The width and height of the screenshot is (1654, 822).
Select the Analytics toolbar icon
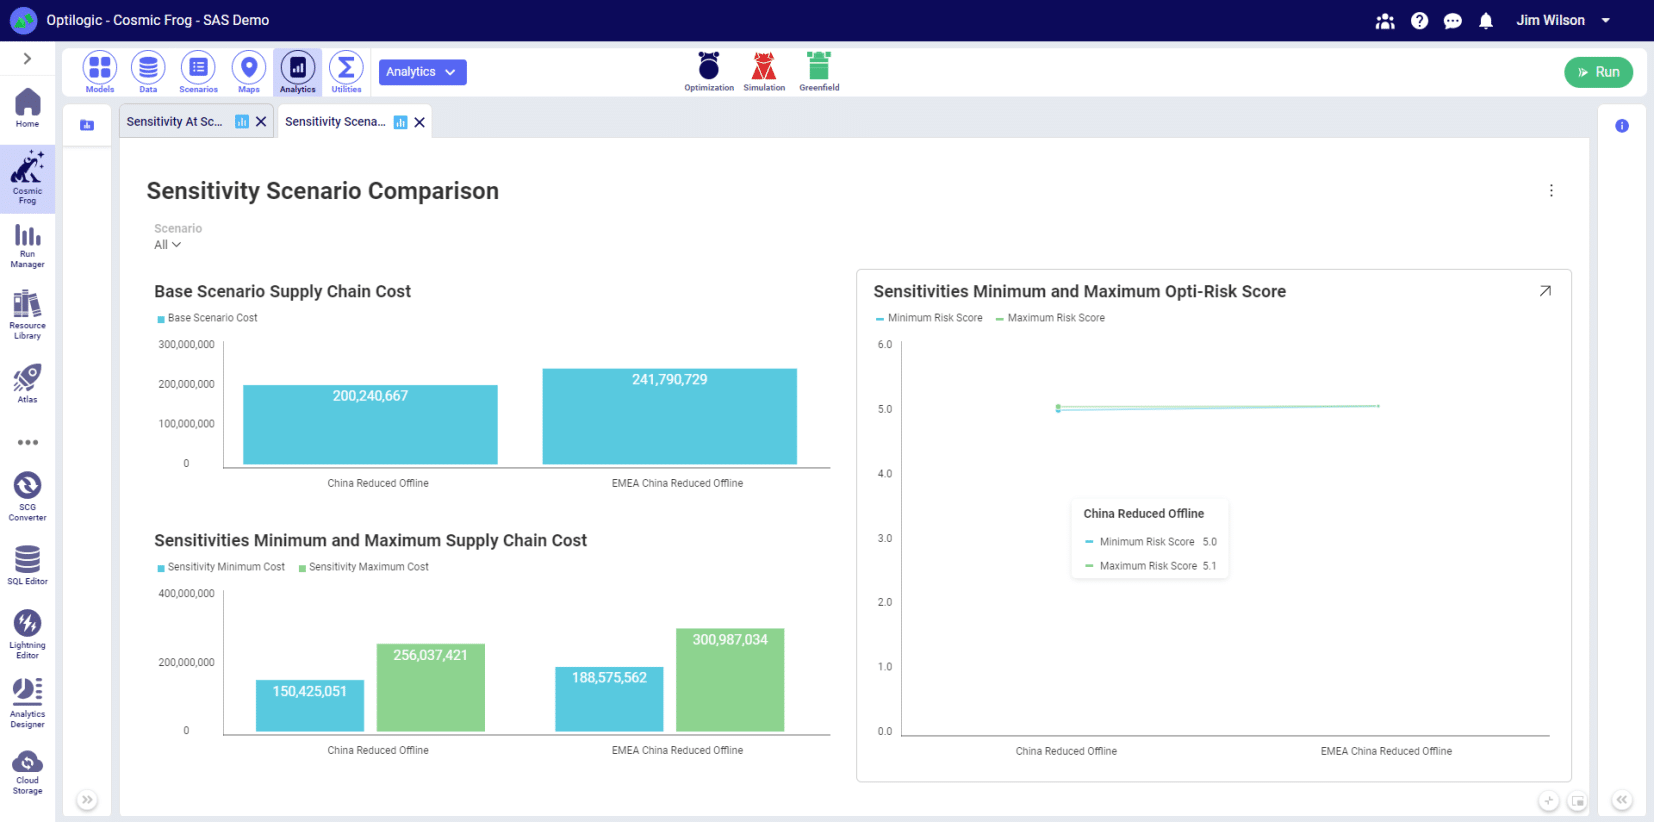(x=298, y=71)
